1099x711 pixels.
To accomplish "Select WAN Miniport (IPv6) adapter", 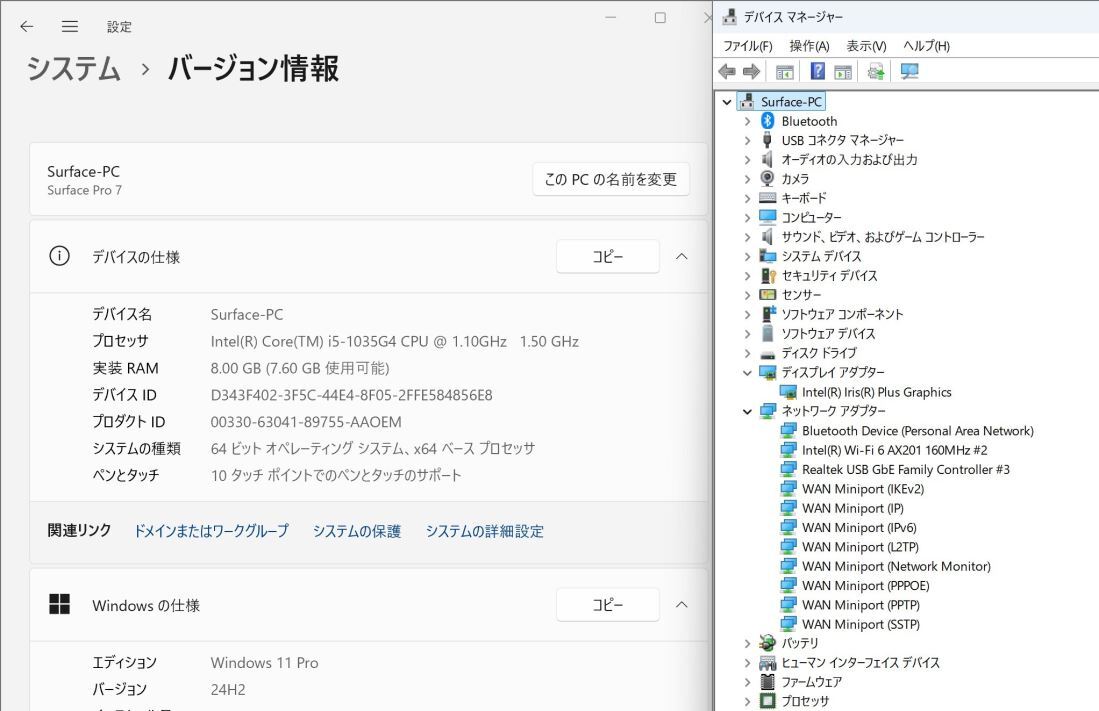I will pos(859,527).
